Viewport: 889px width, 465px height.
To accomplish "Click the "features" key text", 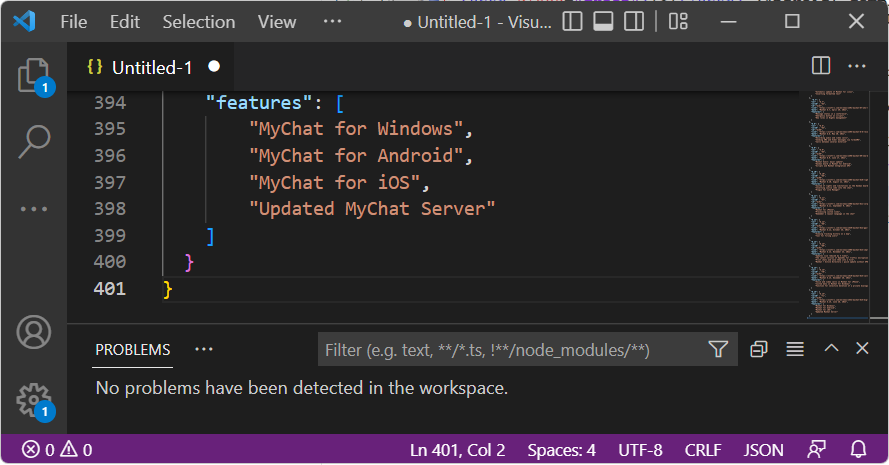I will click(x=259, y=103).
